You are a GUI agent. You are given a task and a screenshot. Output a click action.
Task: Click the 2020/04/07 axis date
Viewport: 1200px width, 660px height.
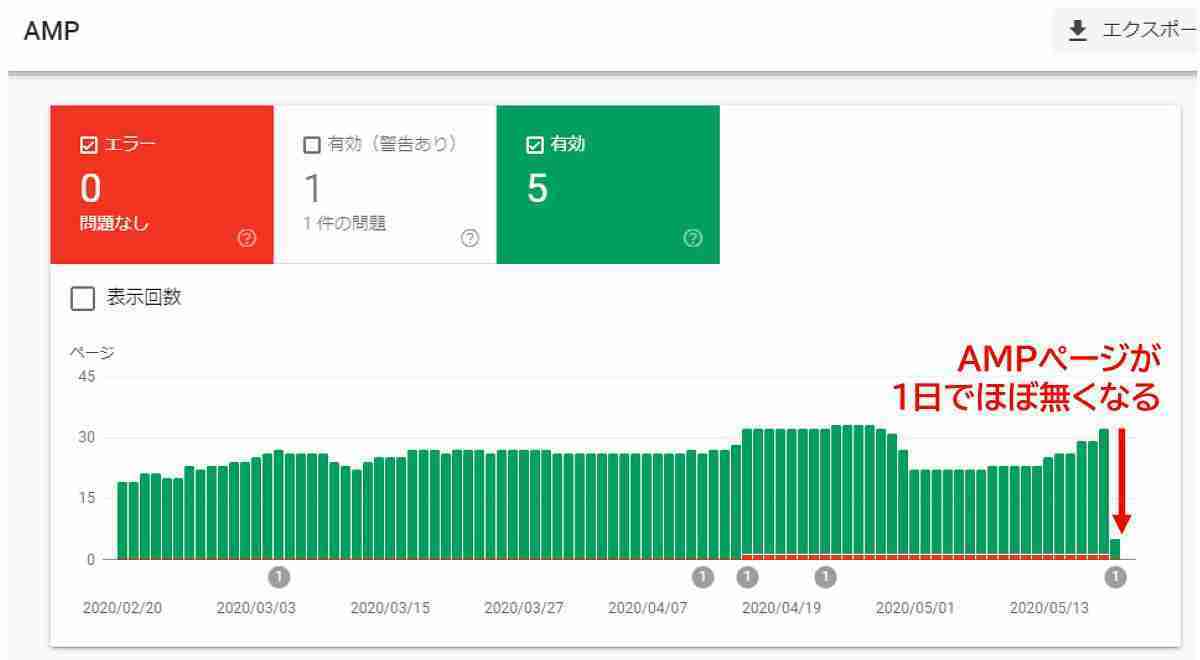click(x=648, y=607)
